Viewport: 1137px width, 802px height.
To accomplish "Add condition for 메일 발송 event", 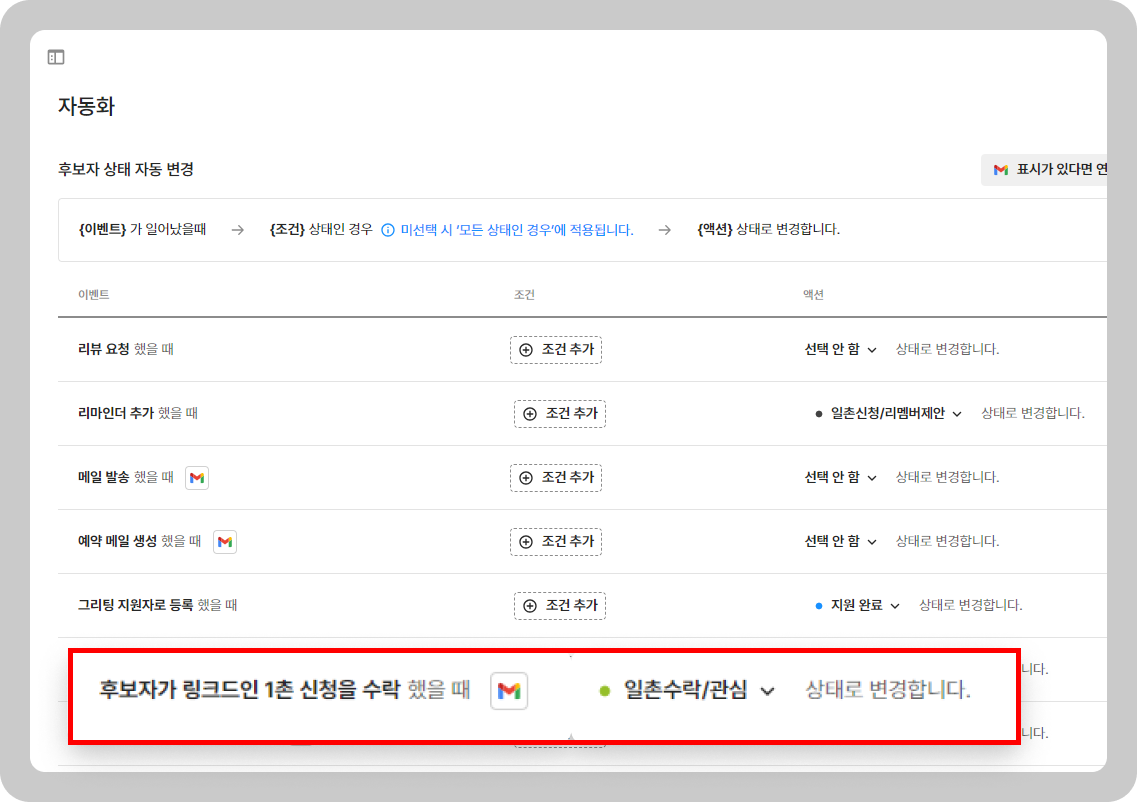I will tap(556, 478).
